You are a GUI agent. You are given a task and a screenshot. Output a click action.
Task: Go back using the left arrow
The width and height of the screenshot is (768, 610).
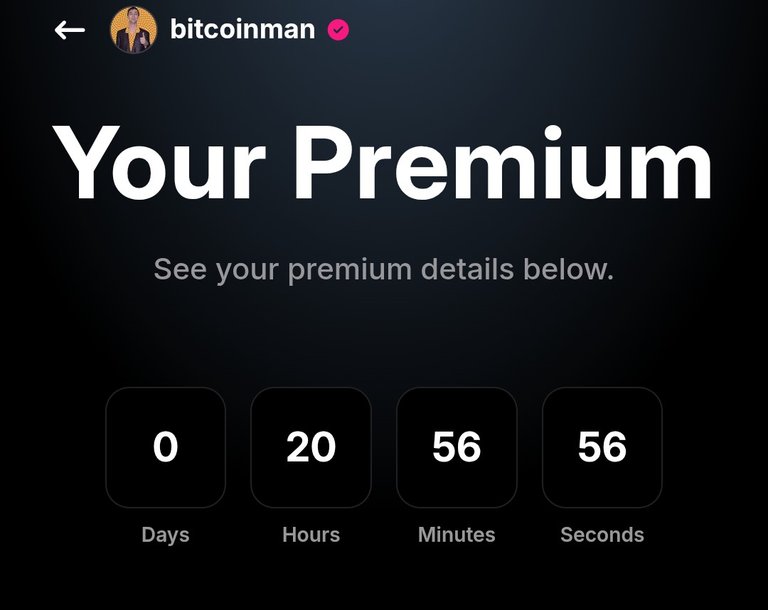pos(70,30)
